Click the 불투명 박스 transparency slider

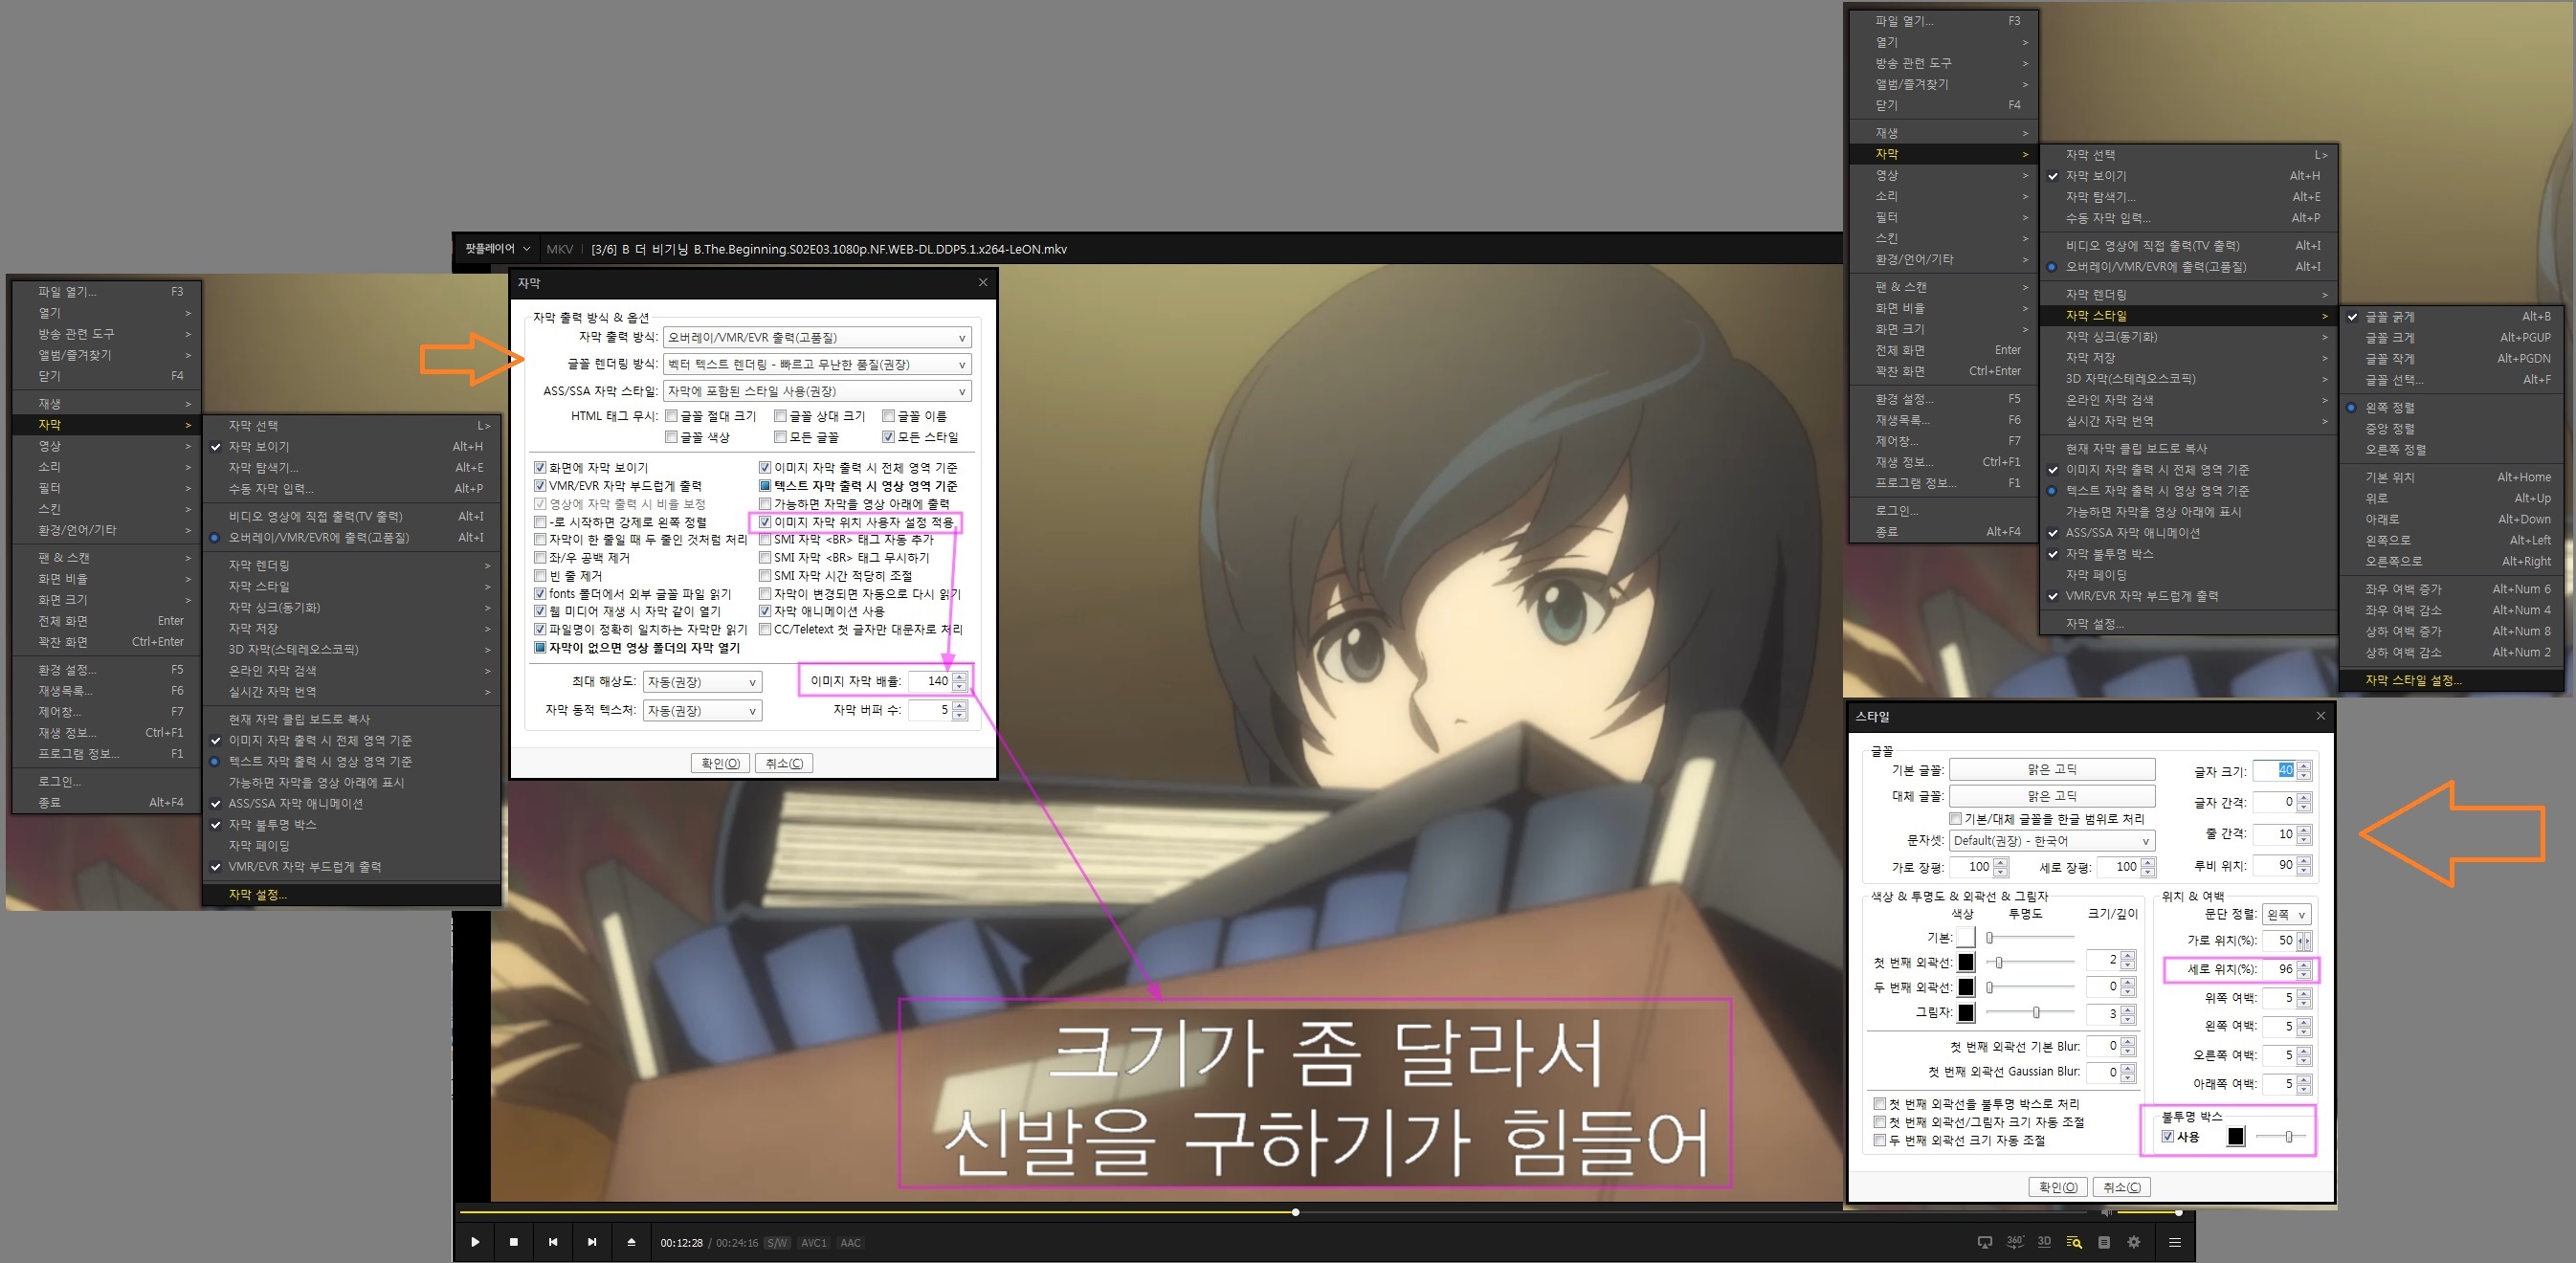2281,1136
